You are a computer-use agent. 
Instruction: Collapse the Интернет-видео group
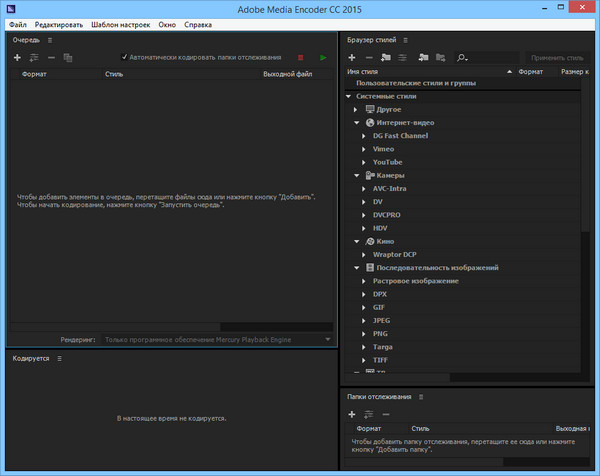click(x=358, y=122)
